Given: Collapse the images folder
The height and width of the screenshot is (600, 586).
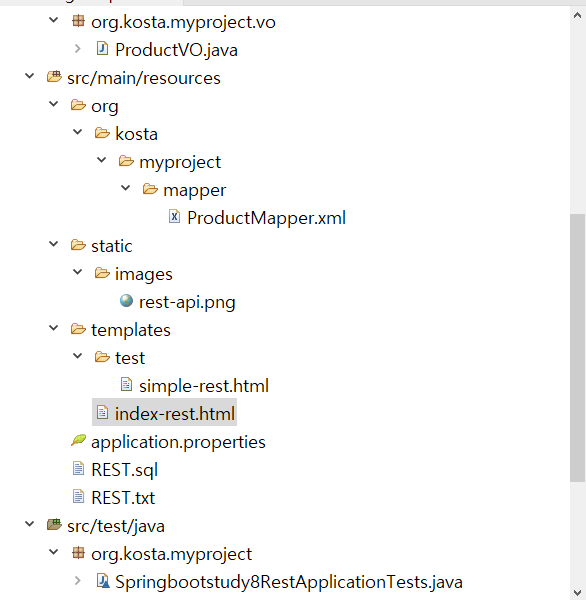Looking at the screenshot, I should click(78, 272).
